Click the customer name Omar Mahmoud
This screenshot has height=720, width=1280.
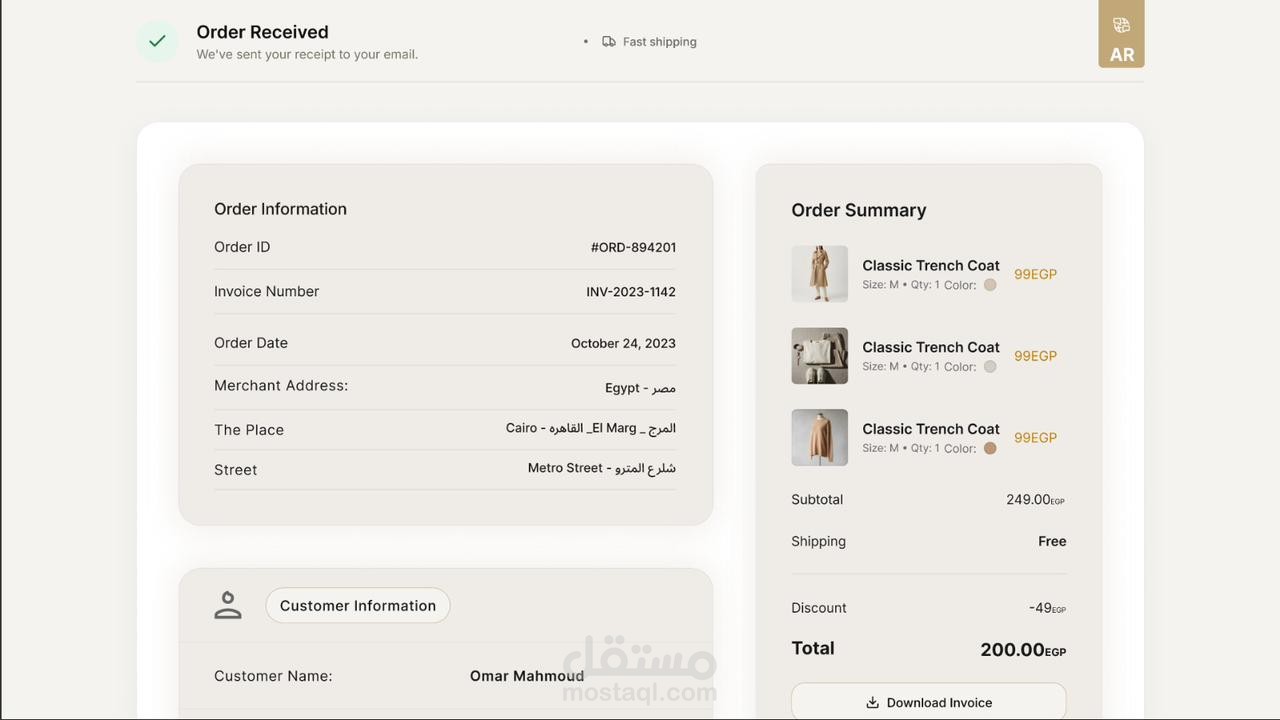(527, 676)
